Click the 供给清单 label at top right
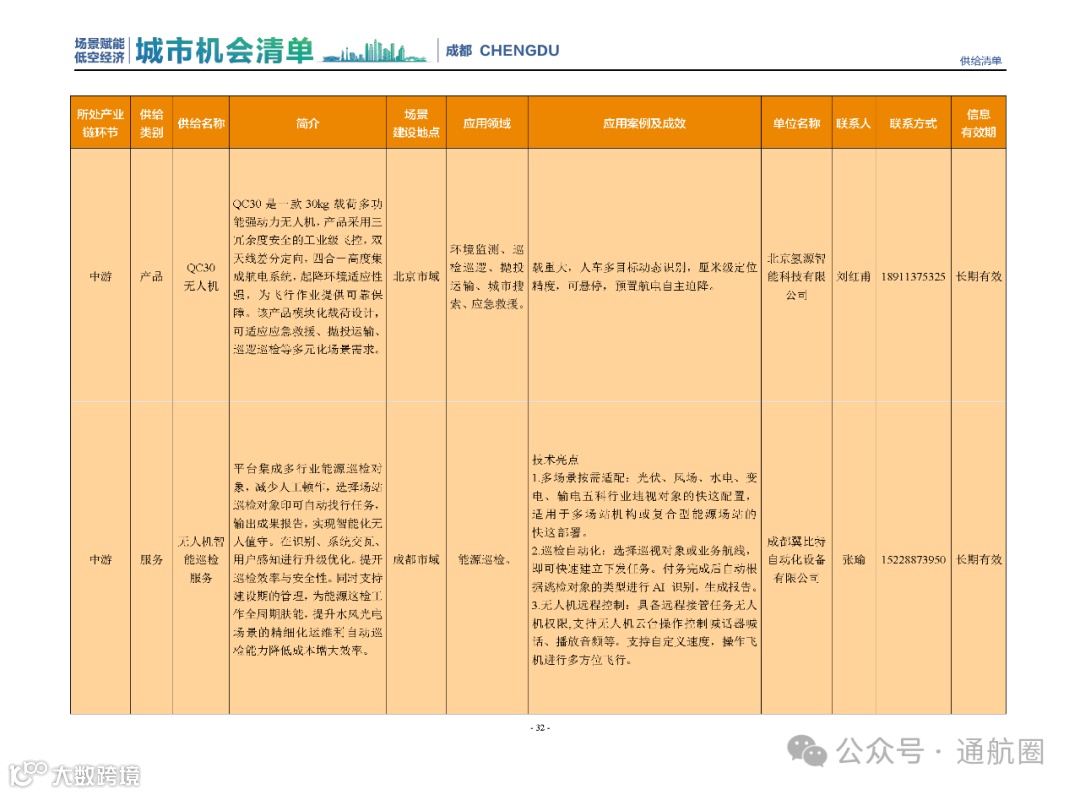1080x795 pixels. tap(981, 61)
